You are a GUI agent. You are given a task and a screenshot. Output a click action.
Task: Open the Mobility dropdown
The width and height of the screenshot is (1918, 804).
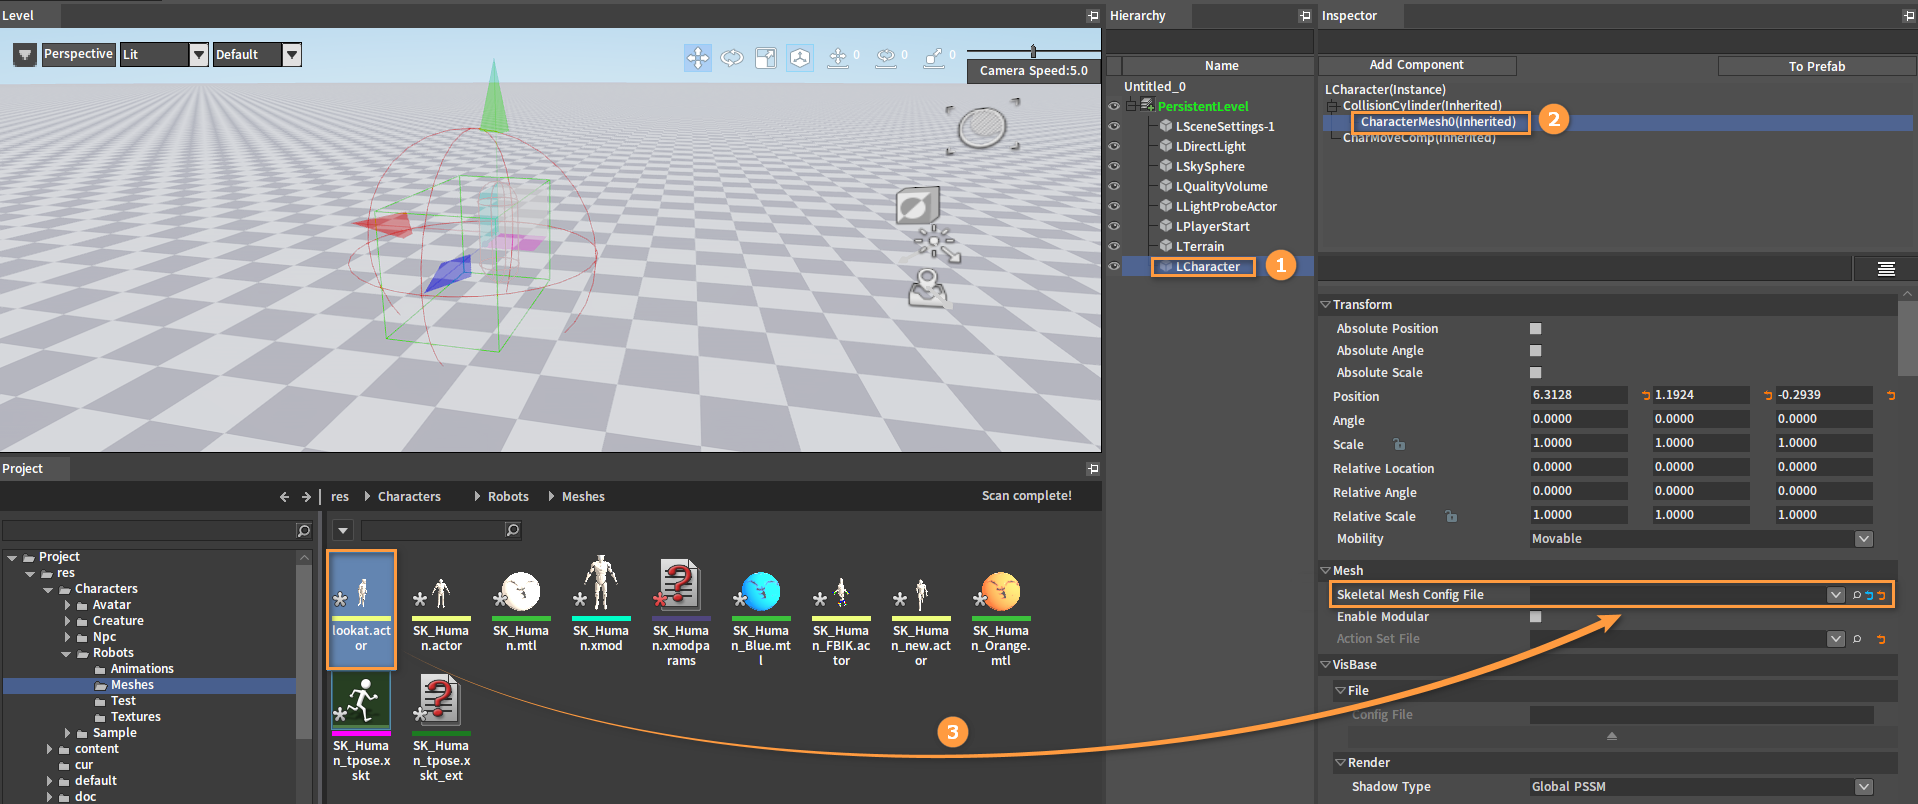[1701, 539]
